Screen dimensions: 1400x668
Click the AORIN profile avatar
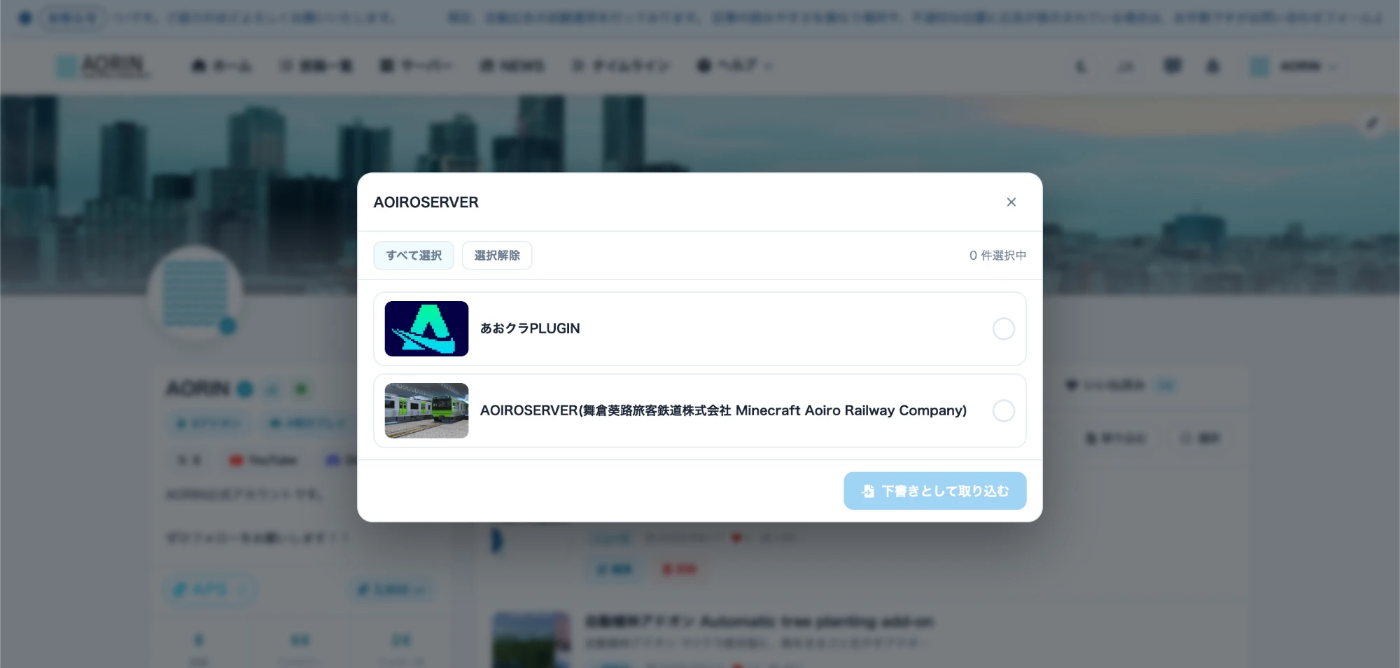pos(195,294)
